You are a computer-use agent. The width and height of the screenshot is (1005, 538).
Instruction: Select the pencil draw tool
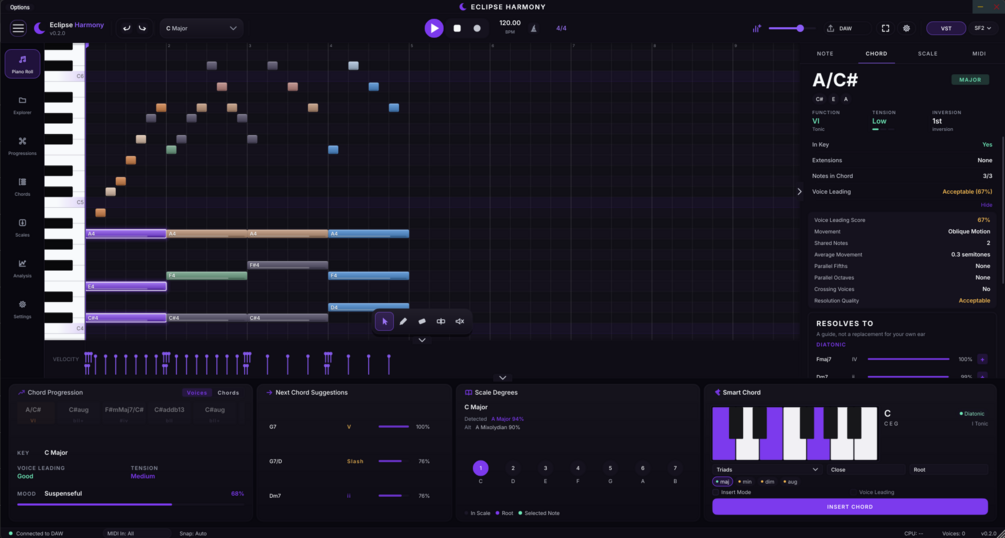403,321
